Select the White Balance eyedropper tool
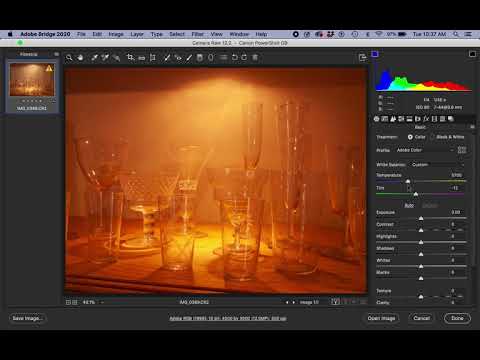Screen dimensions: 480x360 tap(95, 58)
